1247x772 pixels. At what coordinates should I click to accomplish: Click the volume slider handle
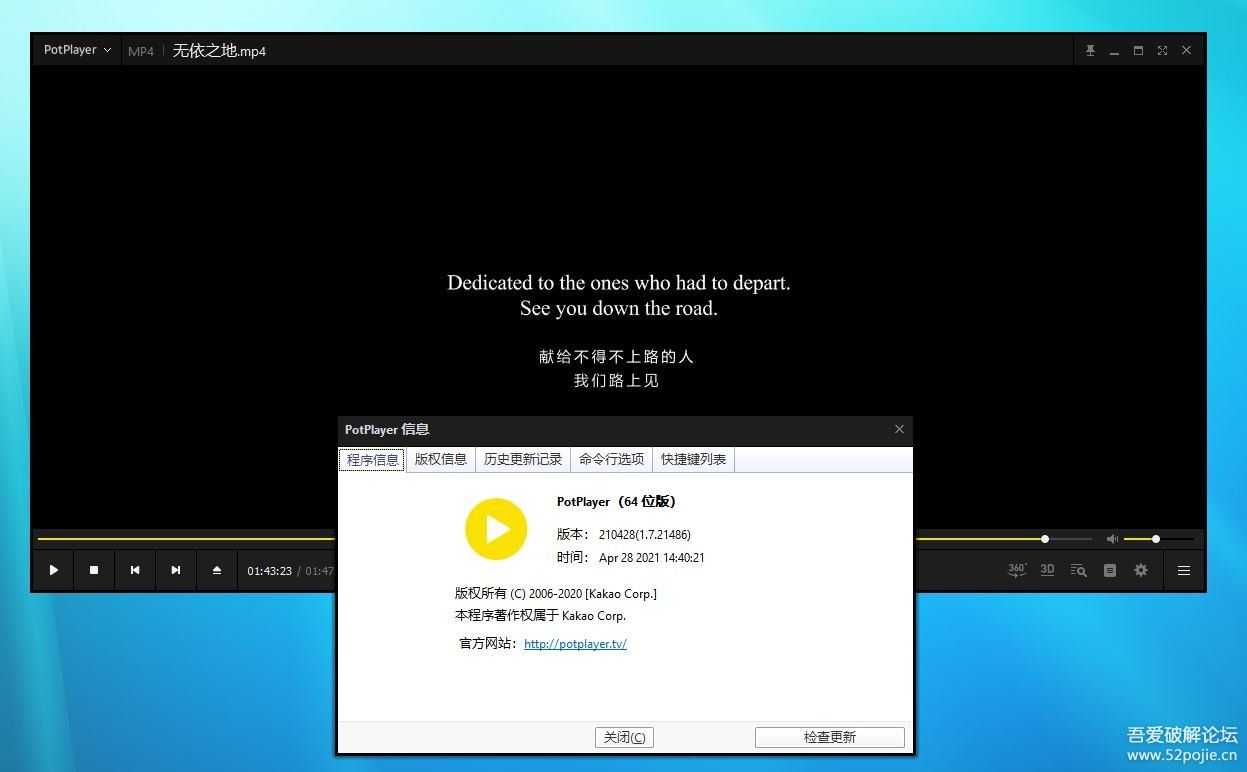coord(1156,539)
